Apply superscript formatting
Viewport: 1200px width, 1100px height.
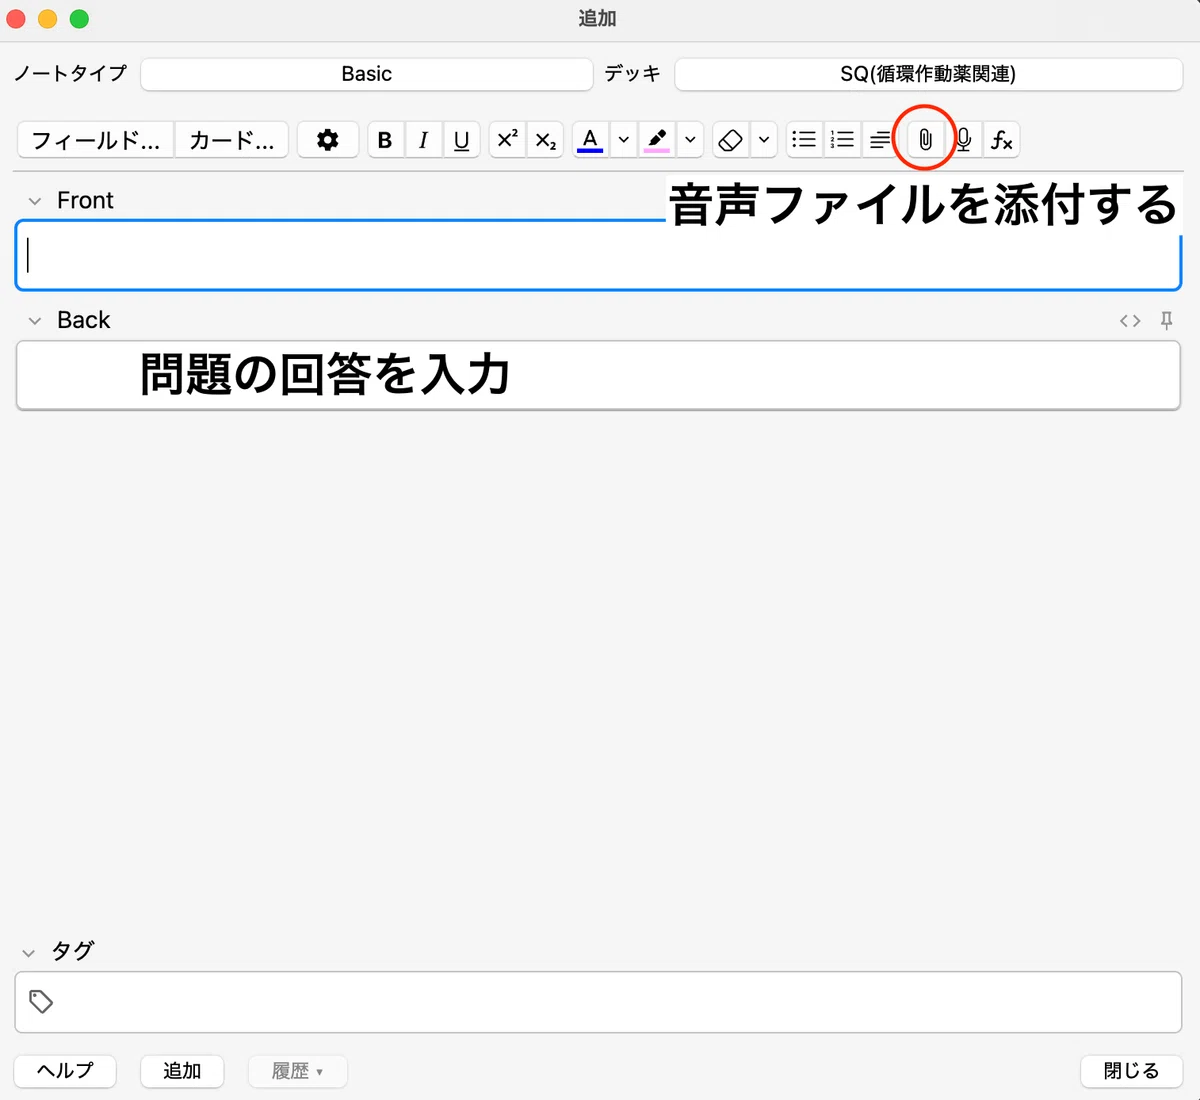507,140
